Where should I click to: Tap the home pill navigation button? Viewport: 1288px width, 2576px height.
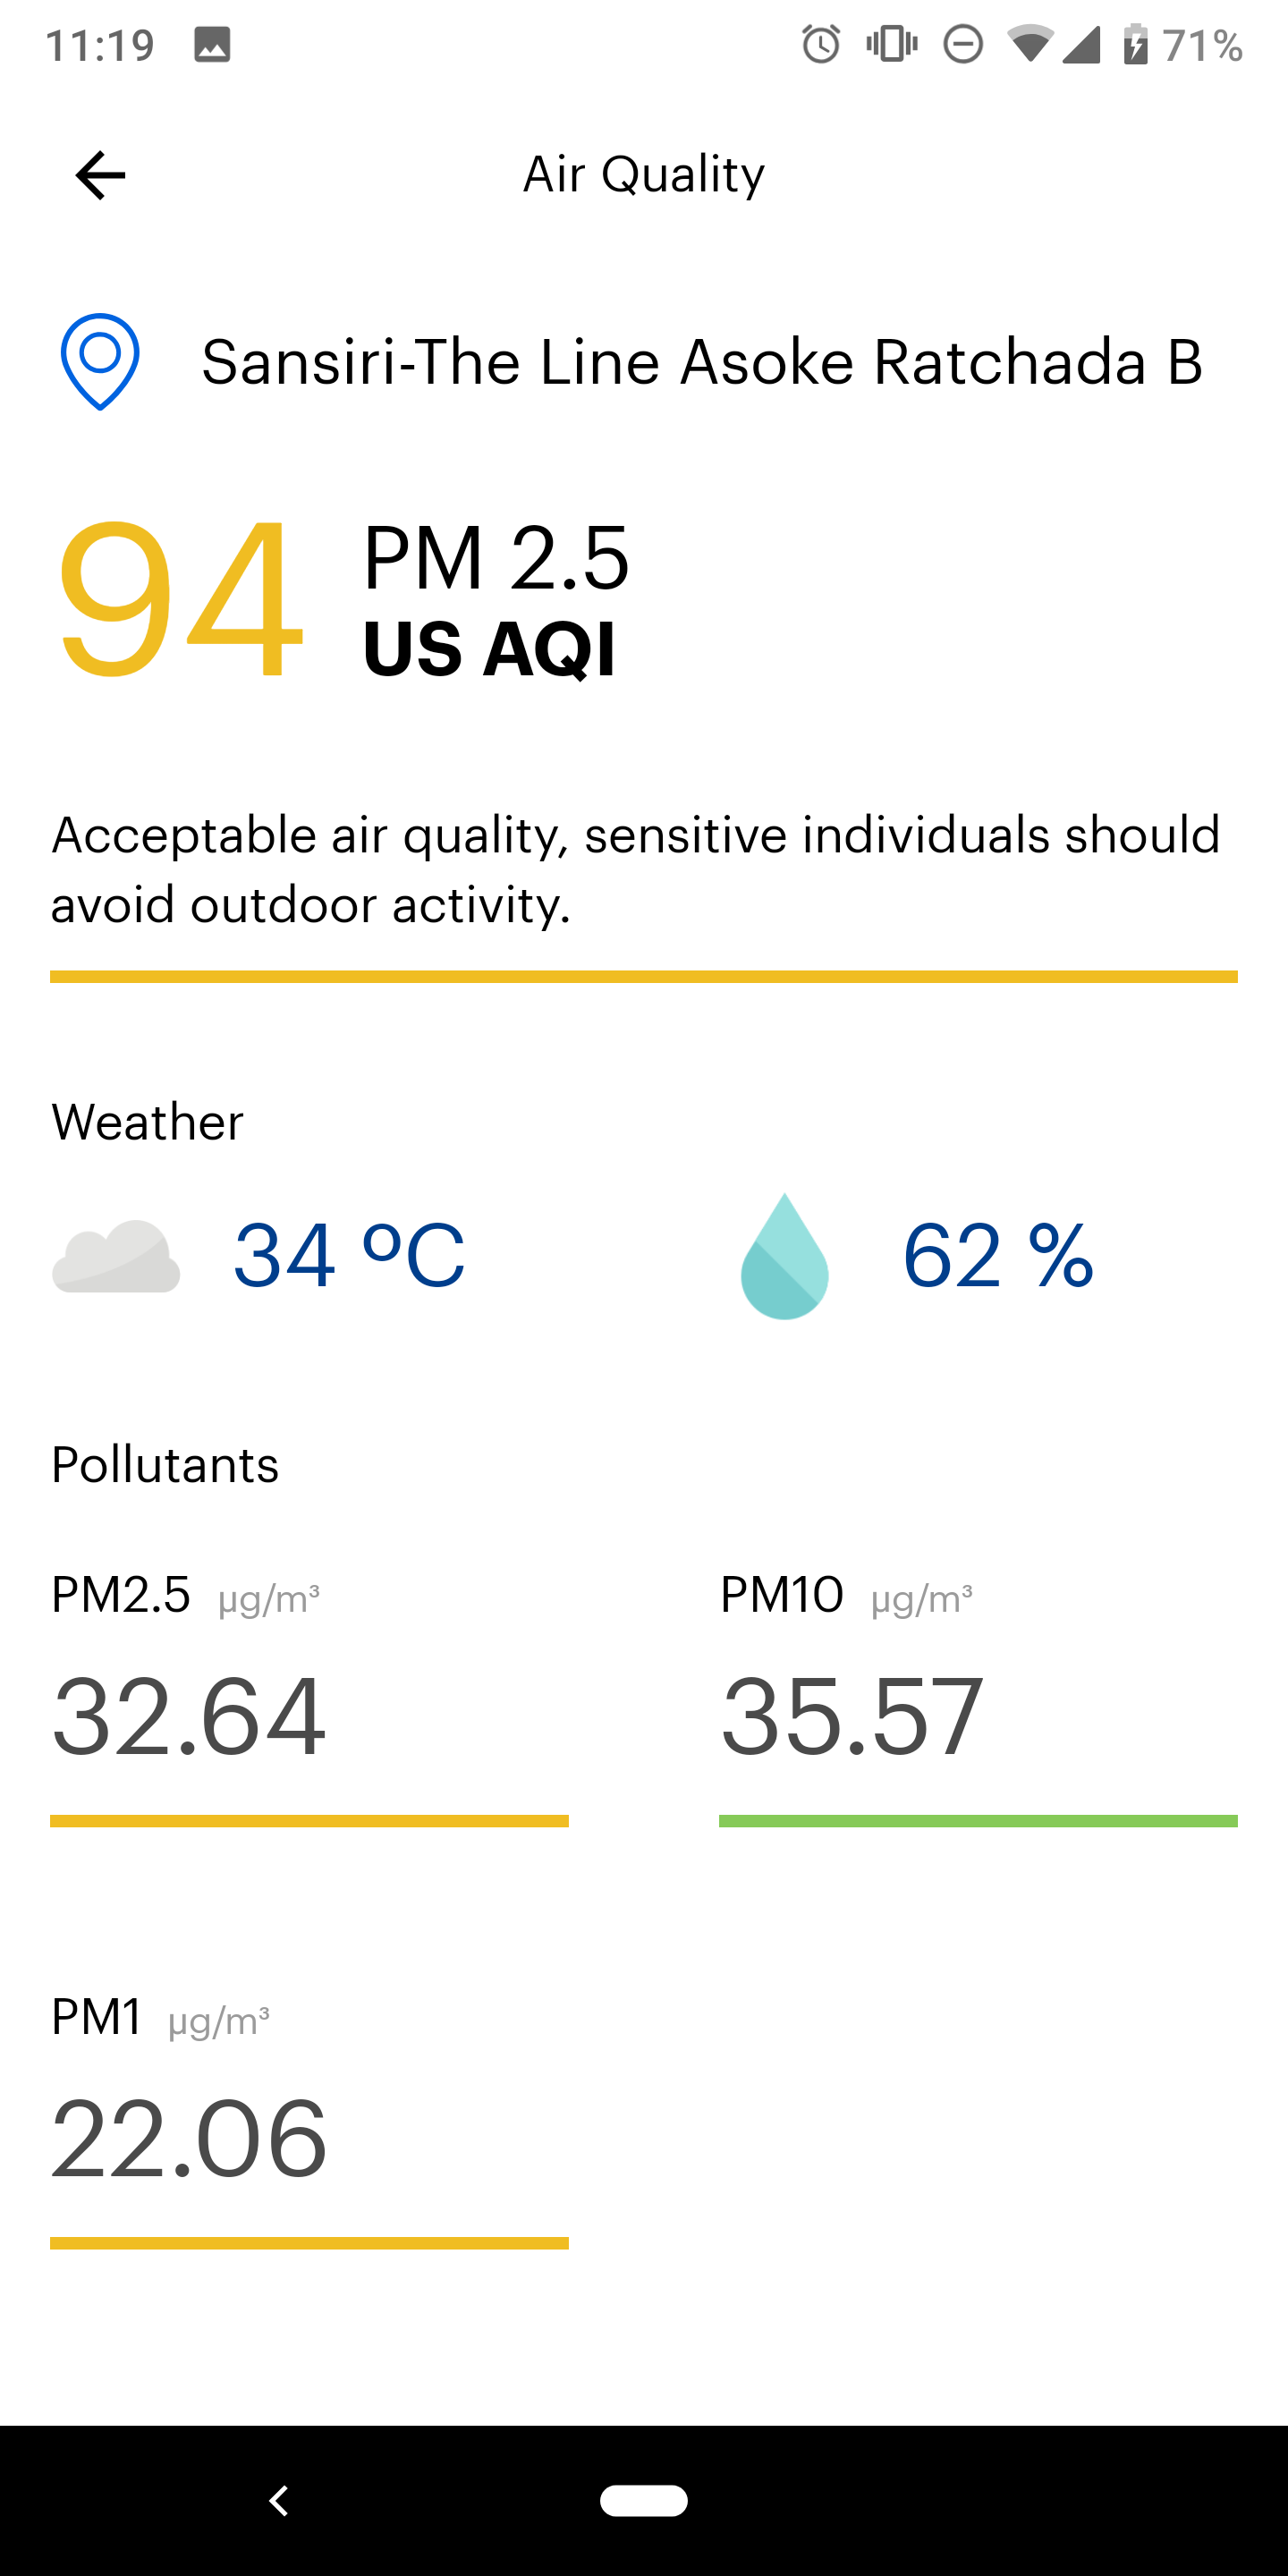644,2501
